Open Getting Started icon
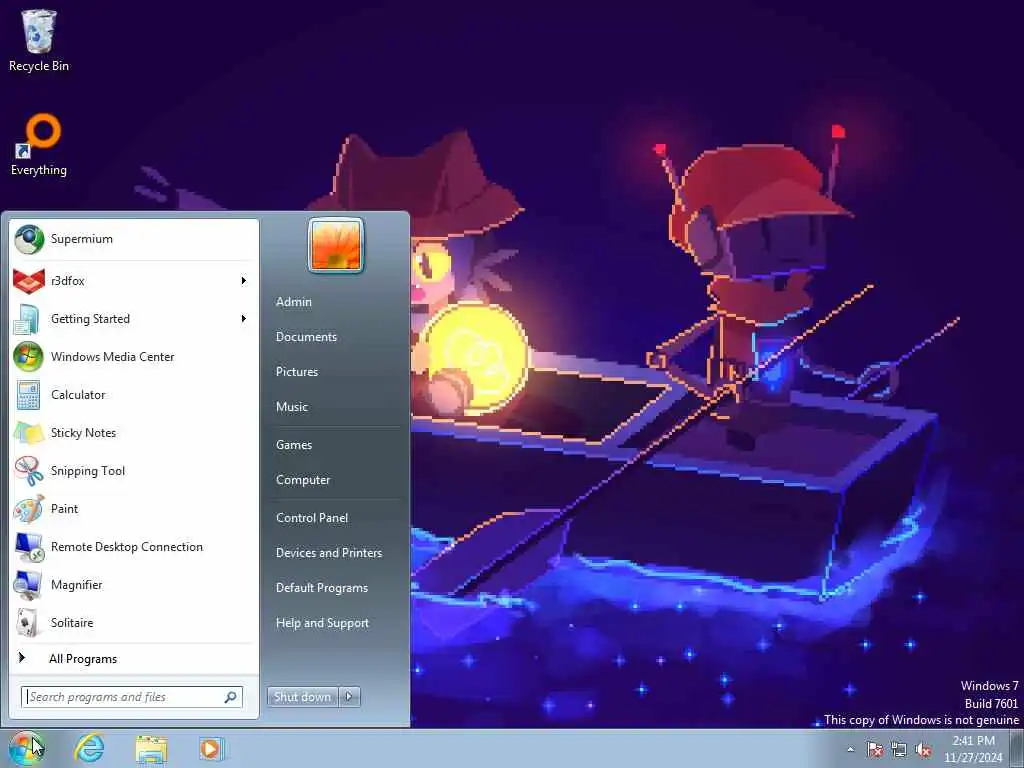 coord(29,319)
